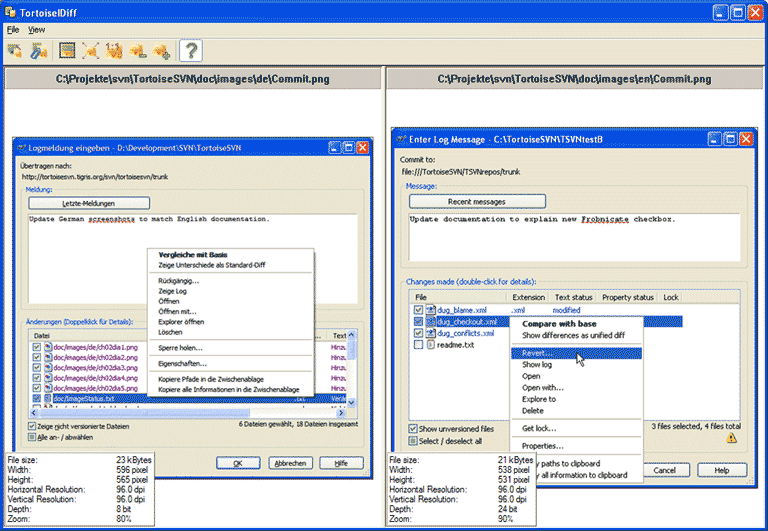The height and width of the screenshot is (531, 768).
Task: Check the readme.txt file checkbox
Action: [418, 345]
